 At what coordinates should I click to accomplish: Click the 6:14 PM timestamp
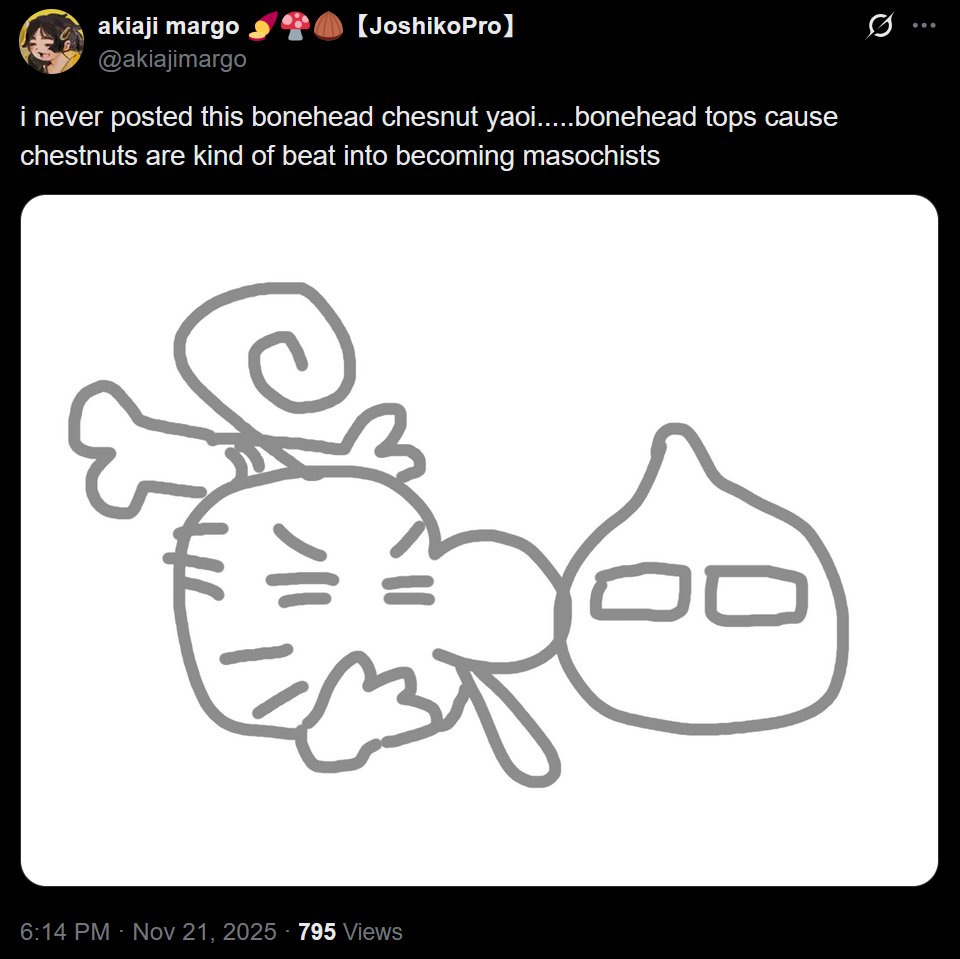(65, 931)
